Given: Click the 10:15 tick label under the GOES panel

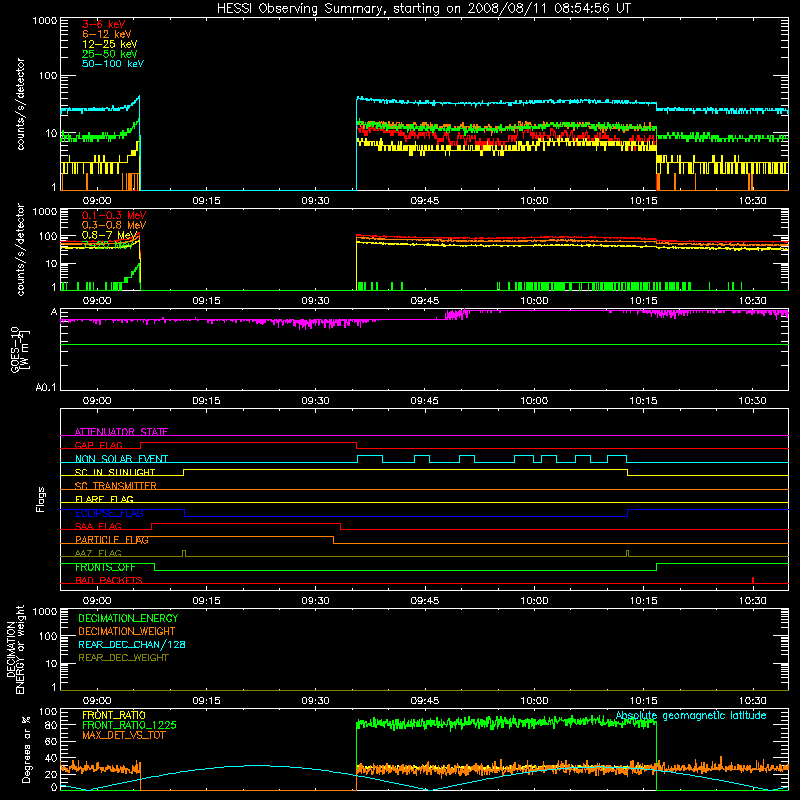Looking at the screenshot, I should point(643,401).
